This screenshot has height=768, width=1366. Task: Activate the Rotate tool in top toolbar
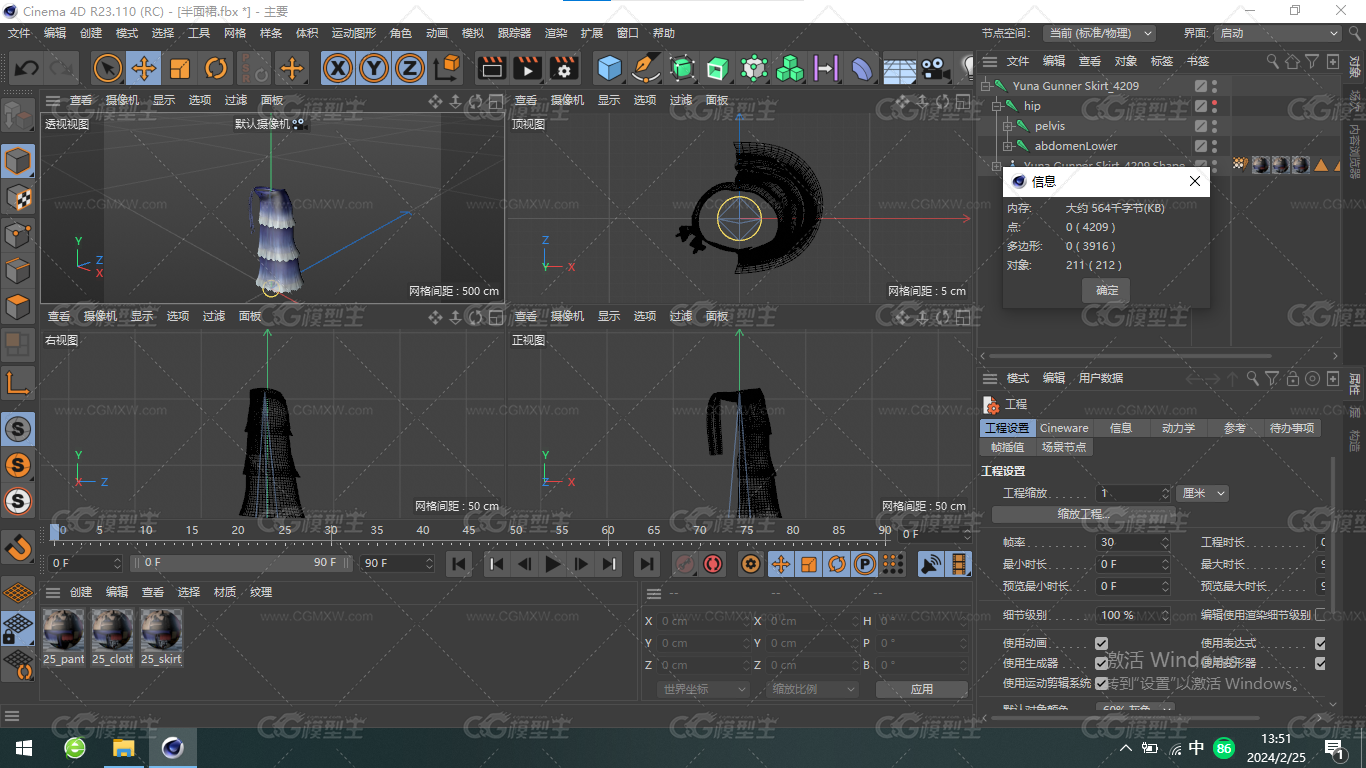coord(216,68)
